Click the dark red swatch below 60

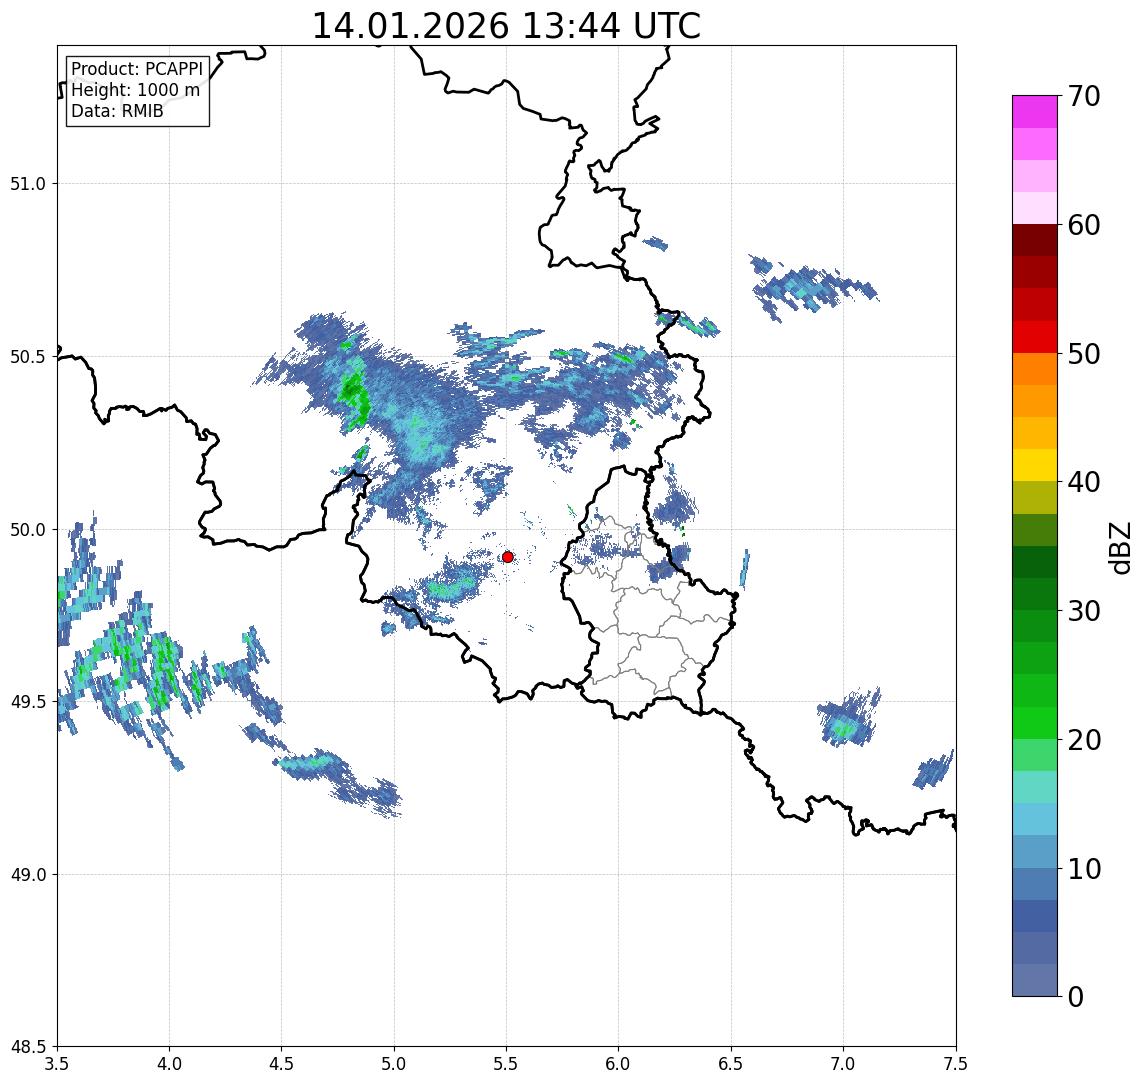coord(1035,240)
